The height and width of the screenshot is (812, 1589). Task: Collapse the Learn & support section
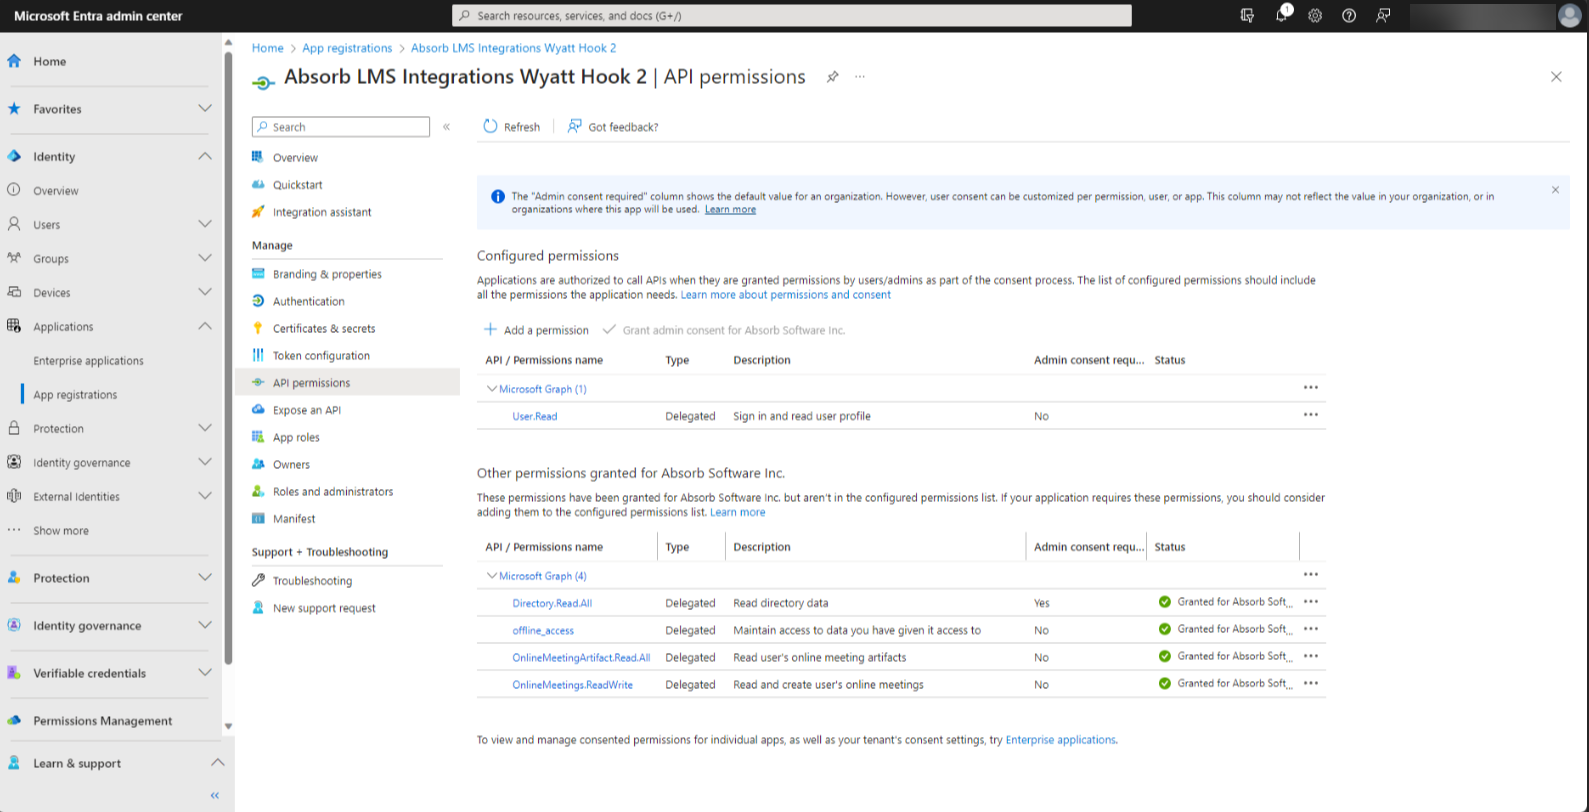click(217, 763)
